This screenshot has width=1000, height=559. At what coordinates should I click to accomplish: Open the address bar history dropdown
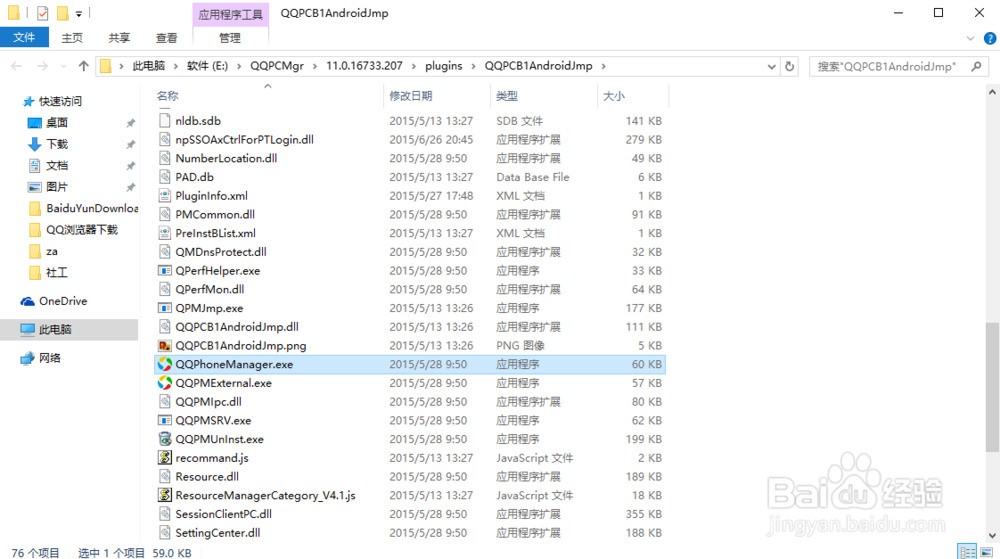tap(771, 66)
